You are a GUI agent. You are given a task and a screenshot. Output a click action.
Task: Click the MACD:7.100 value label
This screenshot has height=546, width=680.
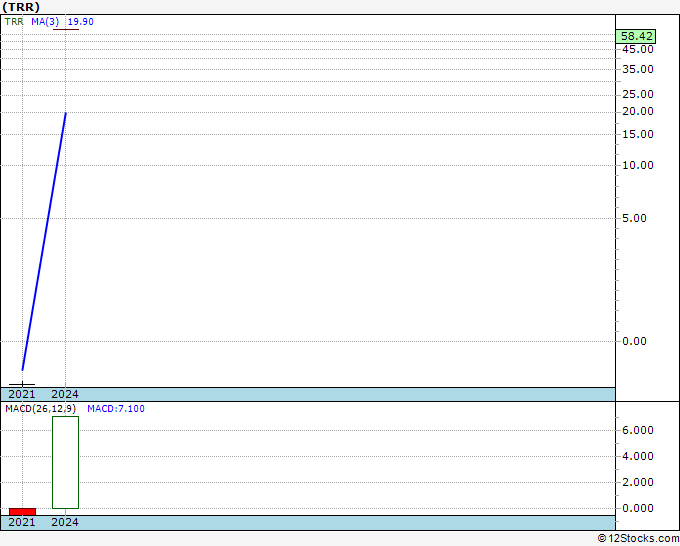pyautogui.click(x=116, y=409)
